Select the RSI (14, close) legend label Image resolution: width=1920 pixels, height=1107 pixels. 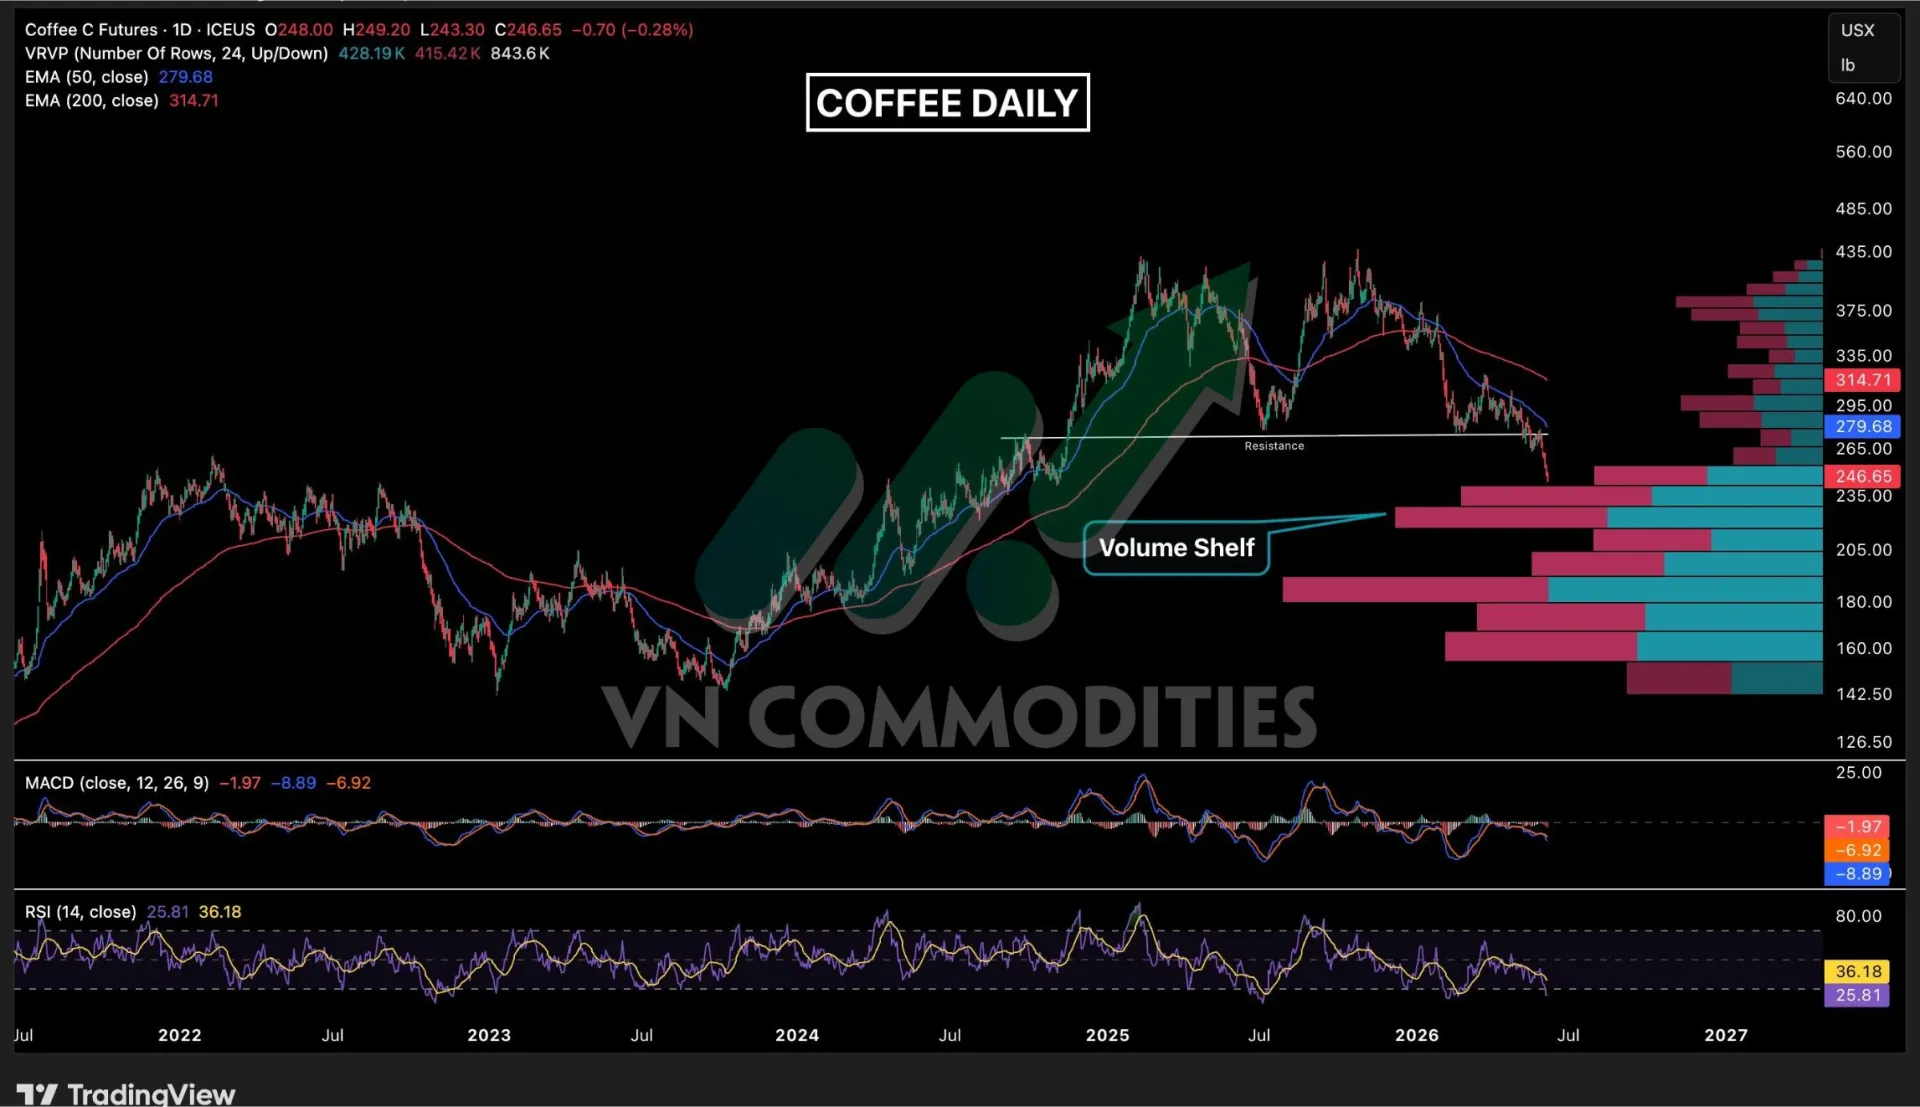pos(80,912)
